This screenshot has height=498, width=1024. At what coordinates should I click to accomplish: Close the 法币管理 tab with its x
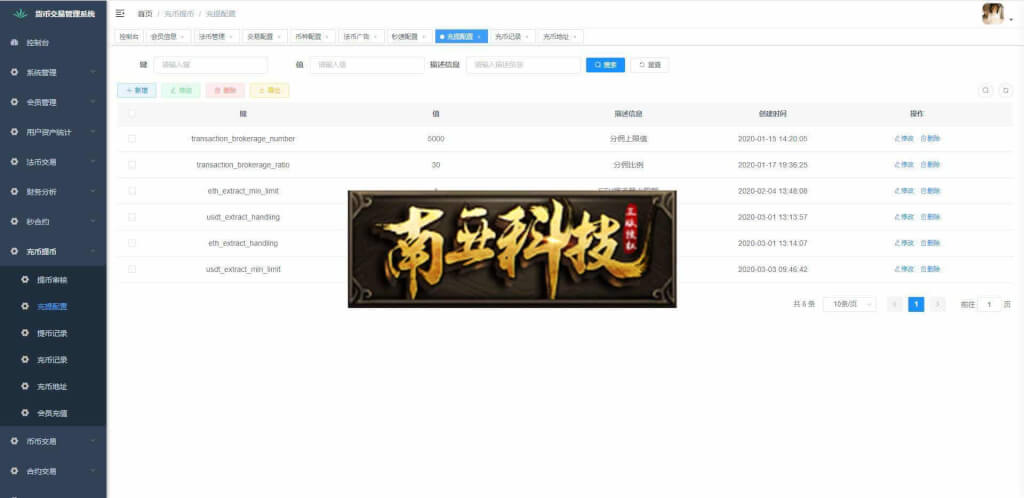point(231,37)
